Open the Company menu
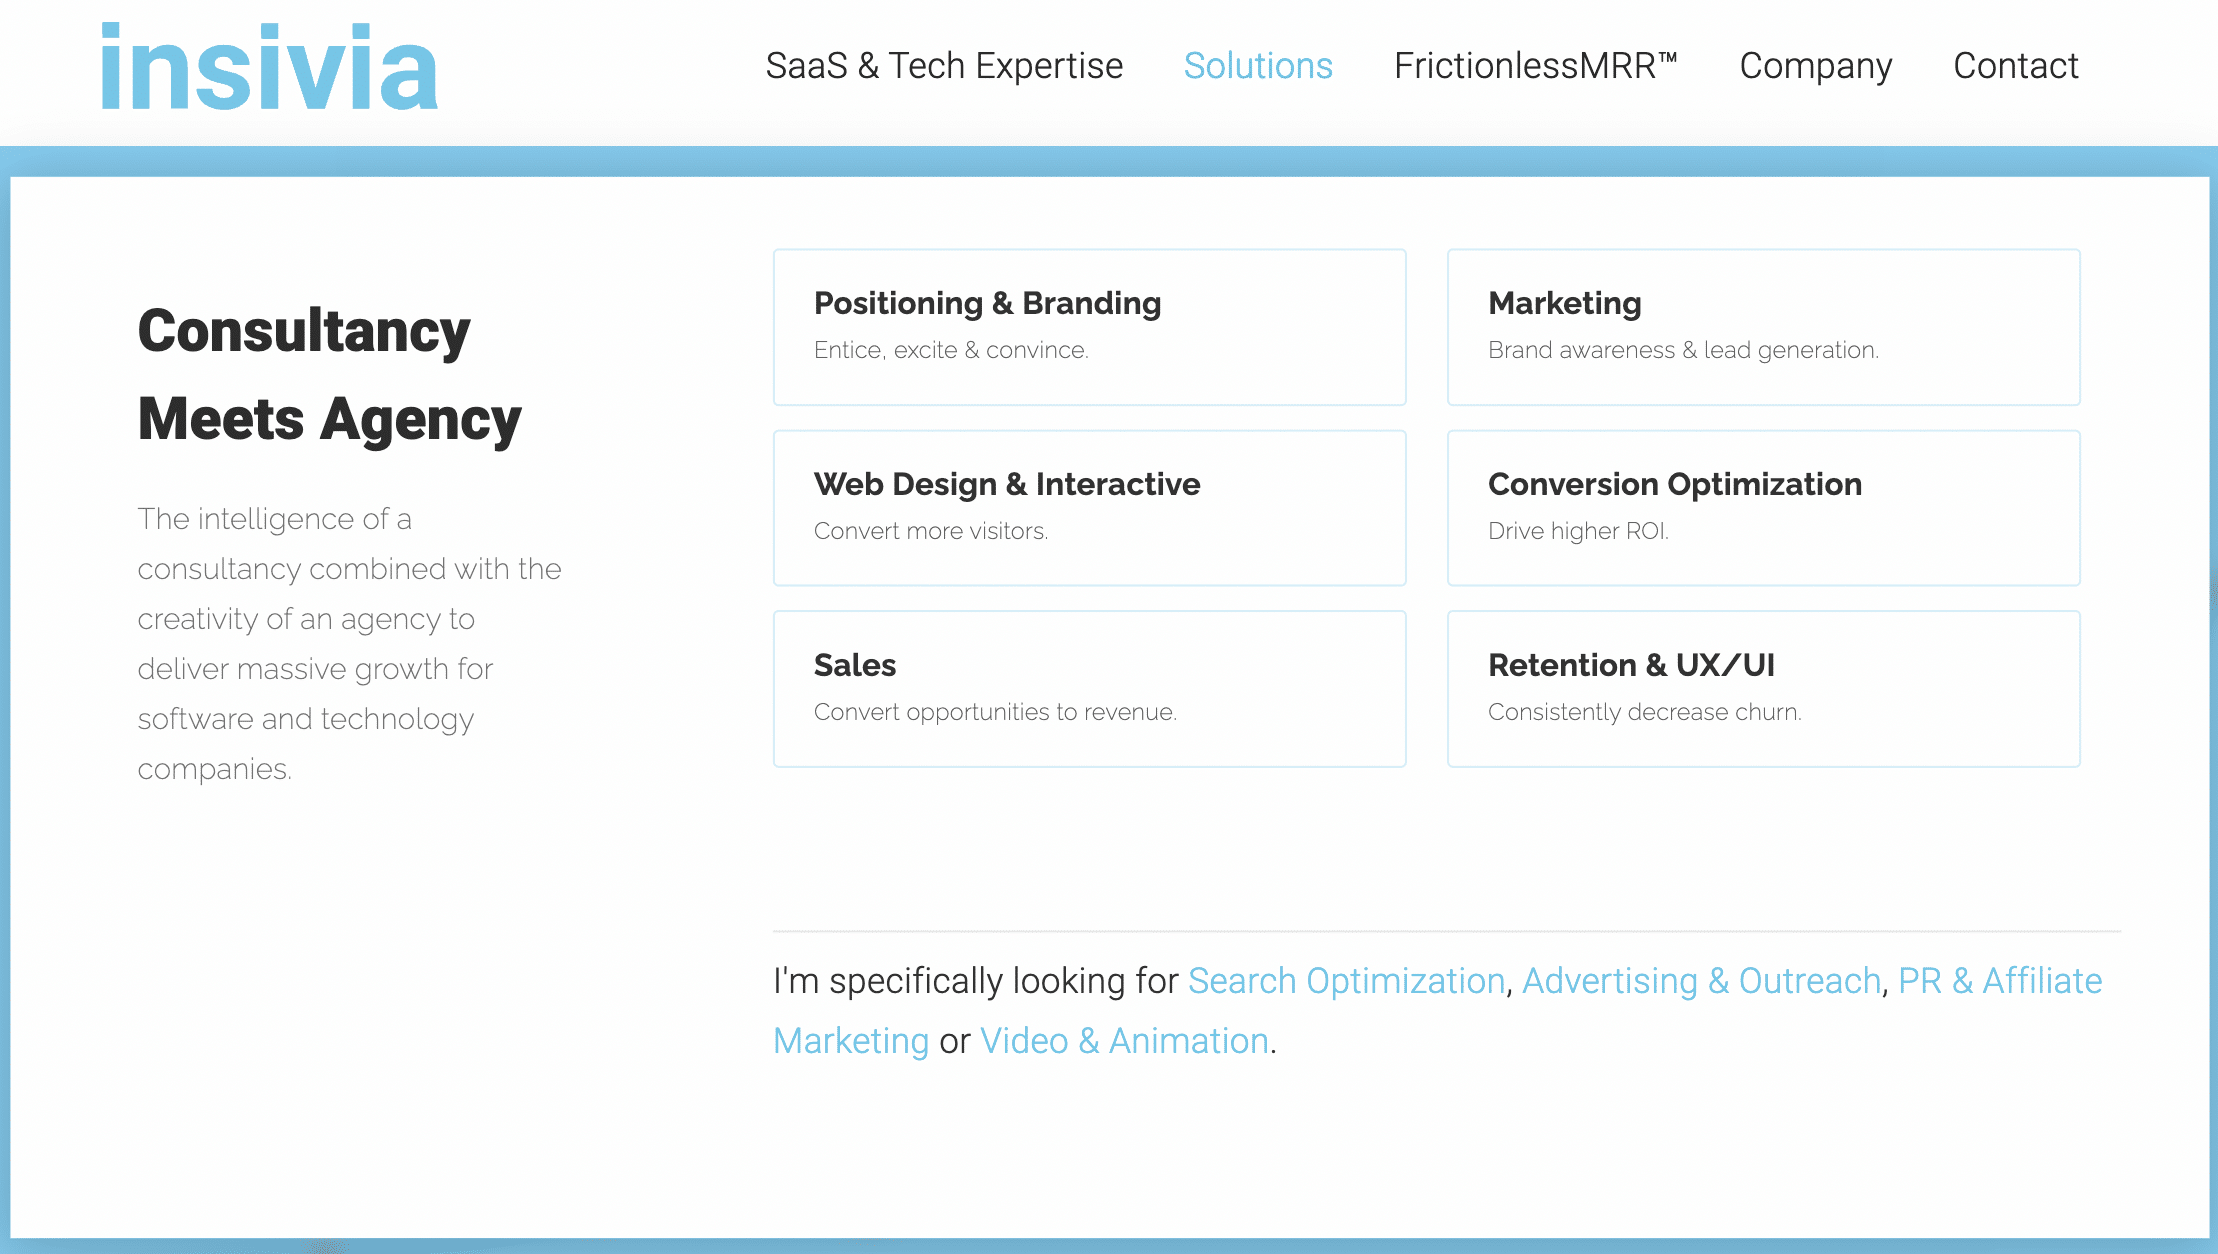The width and height of the screenshot is (2218, 1254). click(x=1816, y=66)
